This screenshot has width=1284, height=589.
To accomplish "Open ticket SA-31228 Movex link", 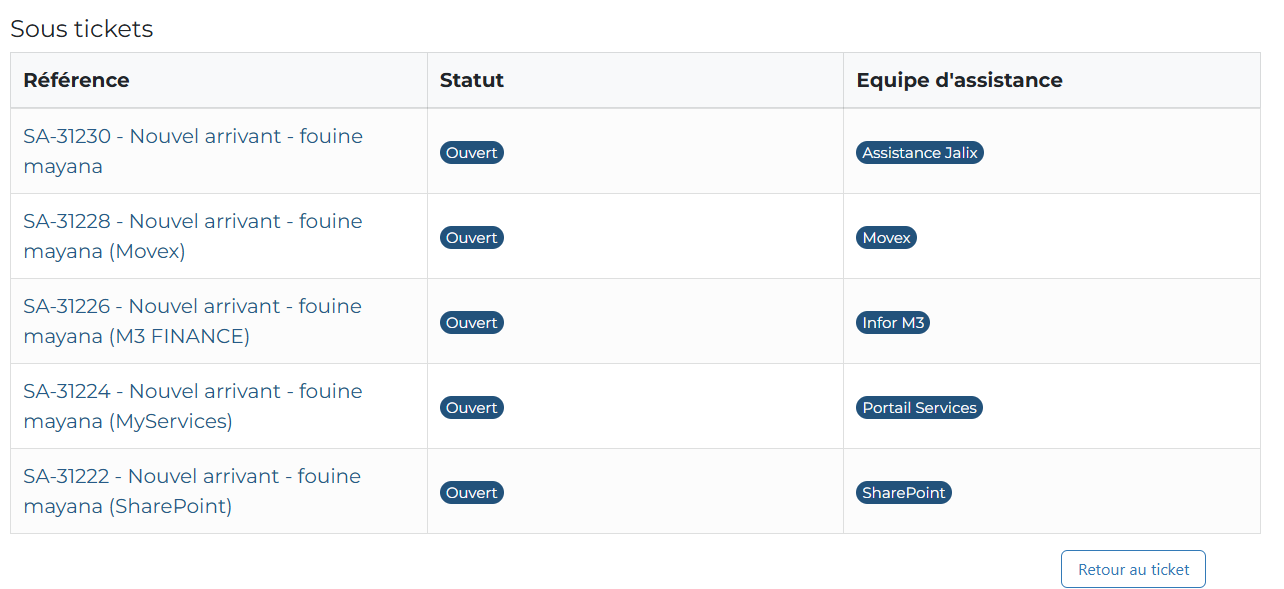I will (193, 236).
